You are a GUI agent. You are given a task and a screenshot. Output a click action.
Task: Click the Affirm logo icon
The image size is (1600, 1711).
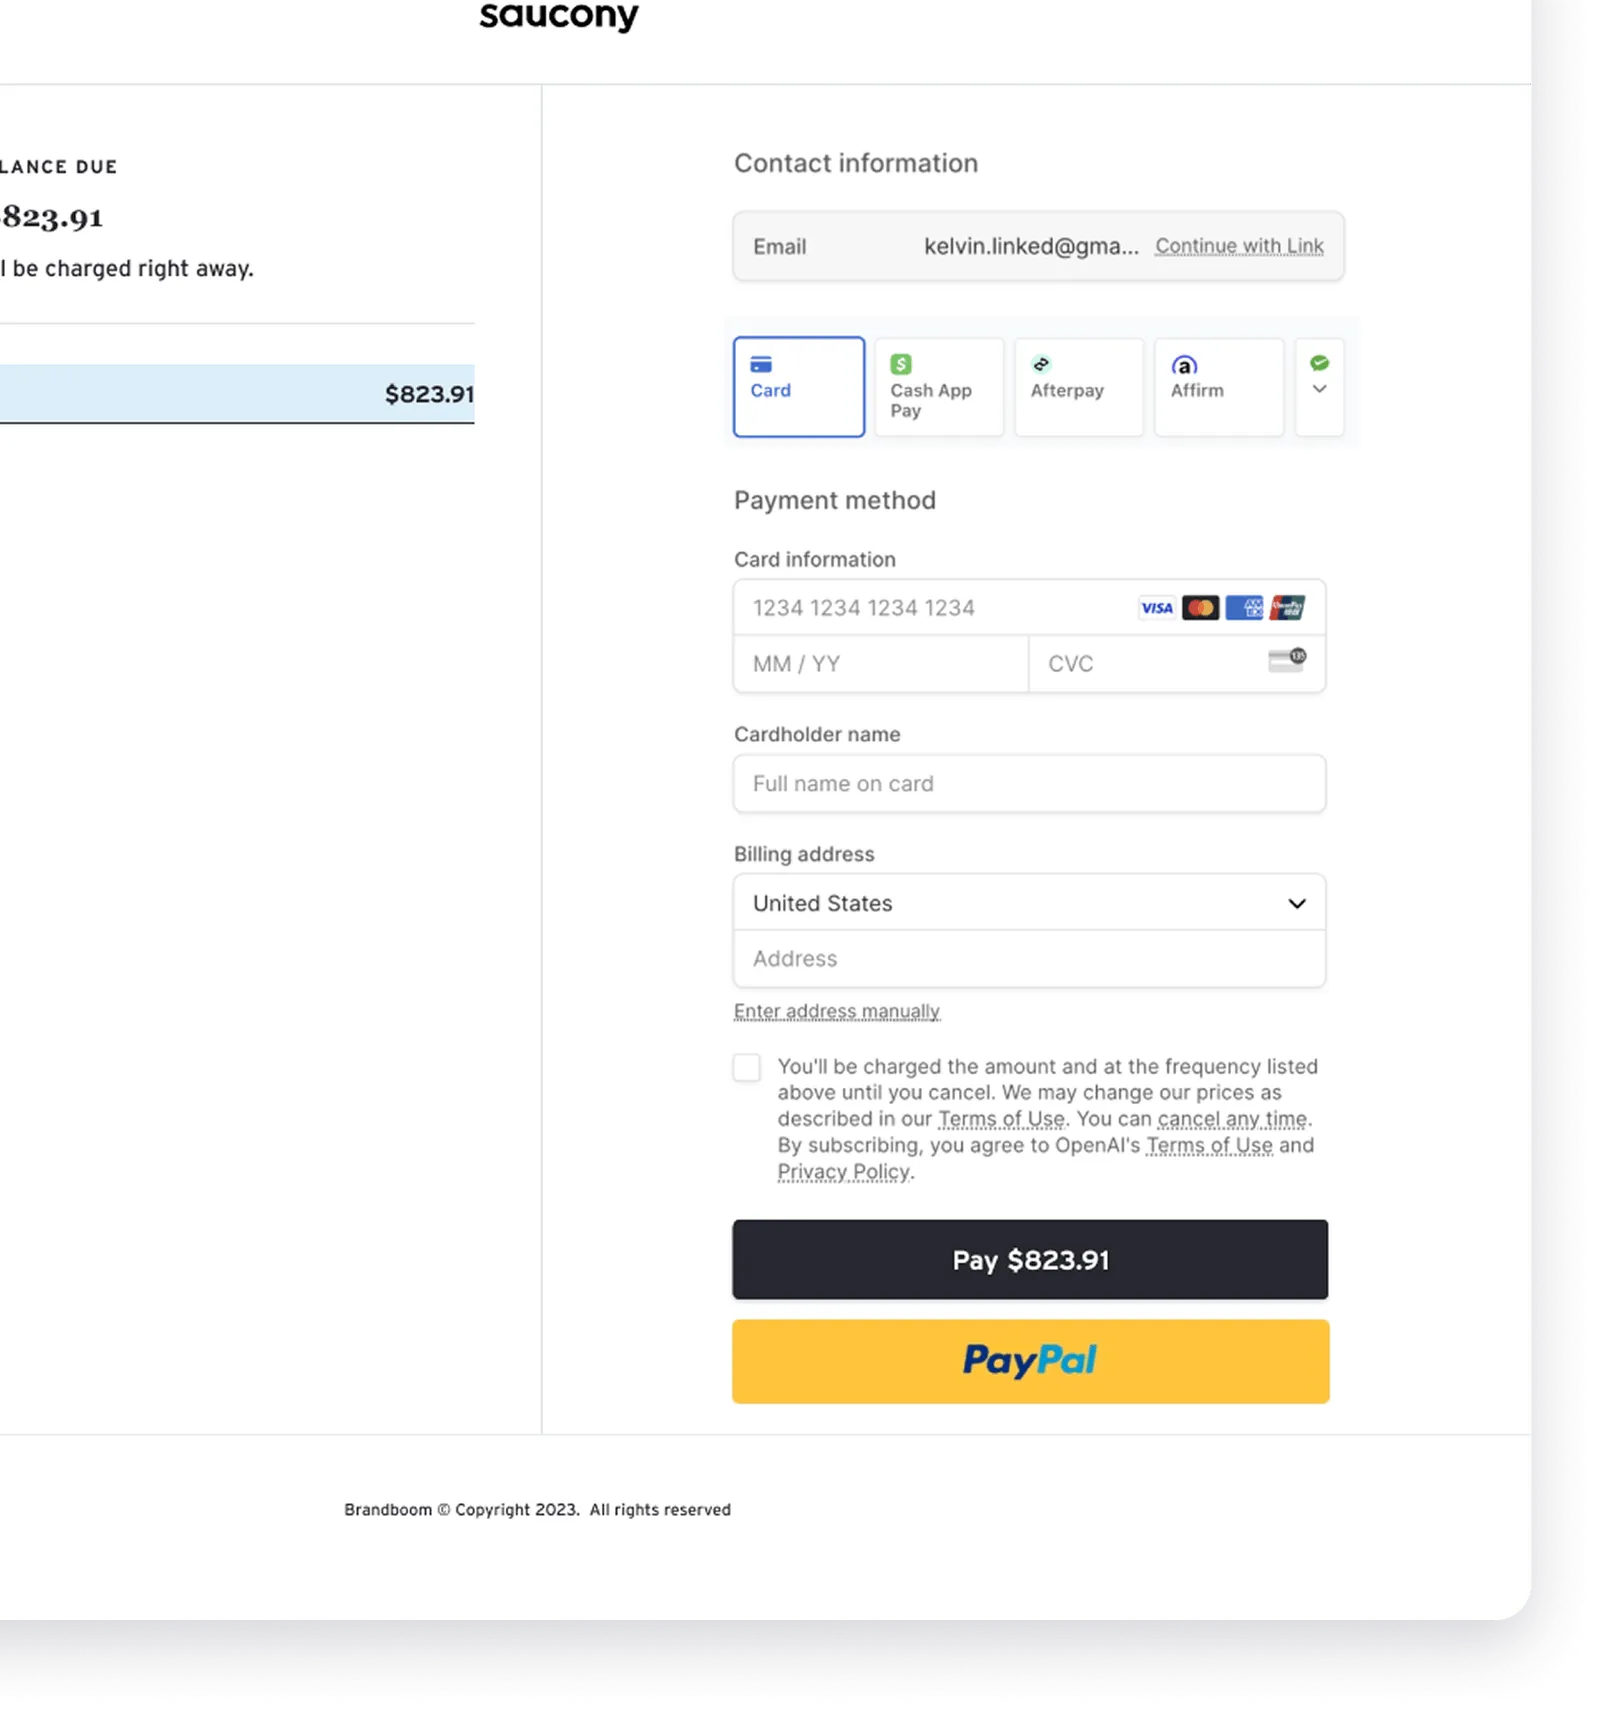pos(1184,365)
